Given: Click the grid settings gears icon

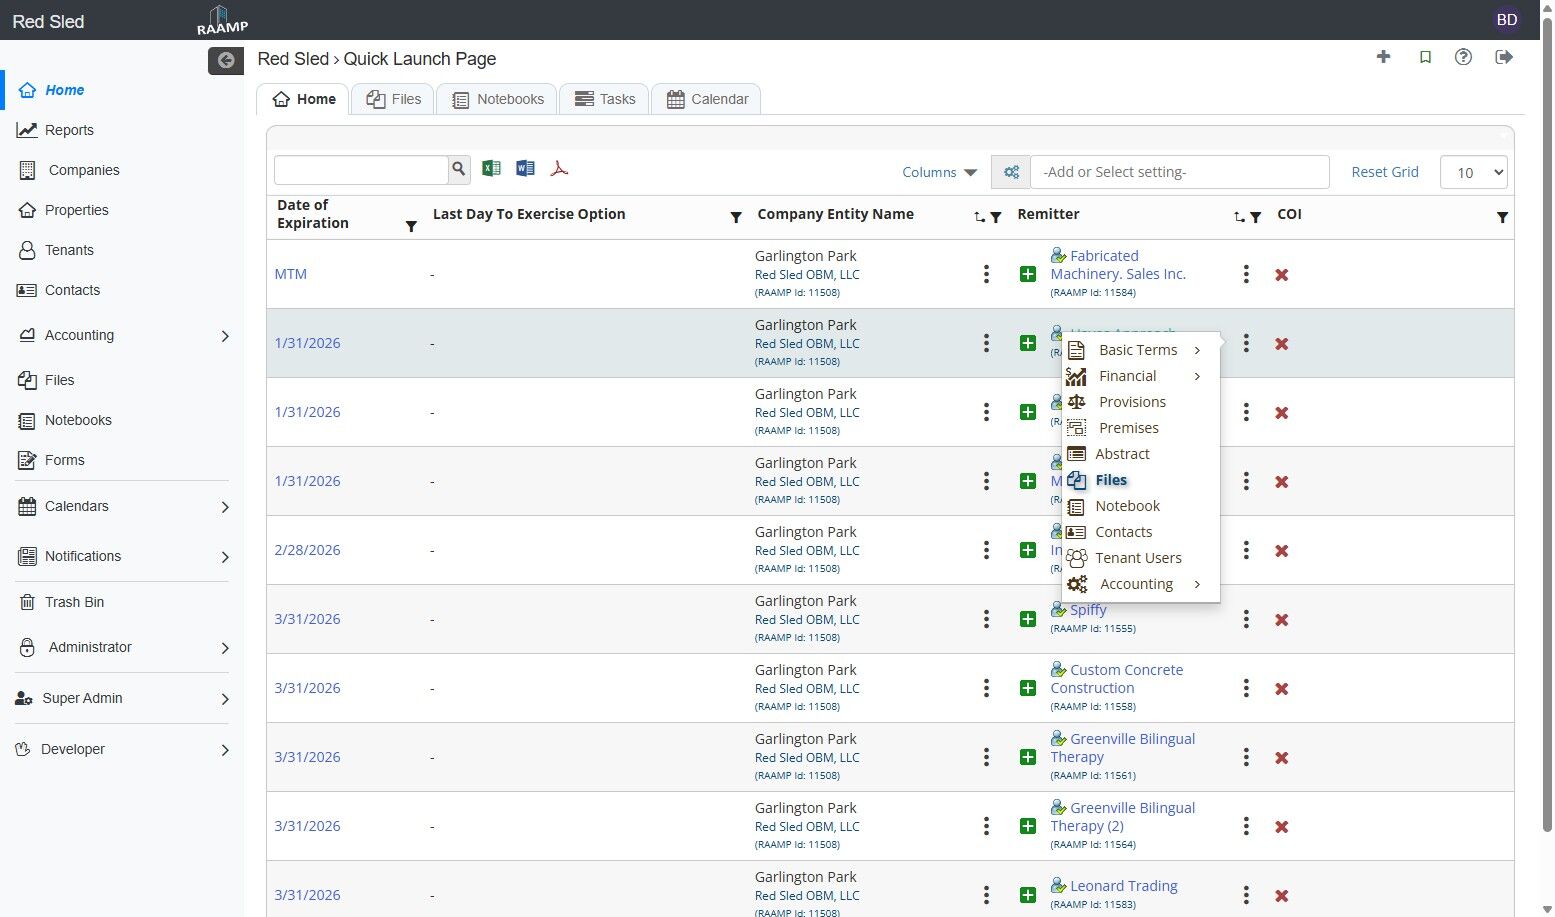Looking at the screenshot, I should (1011, 172).
